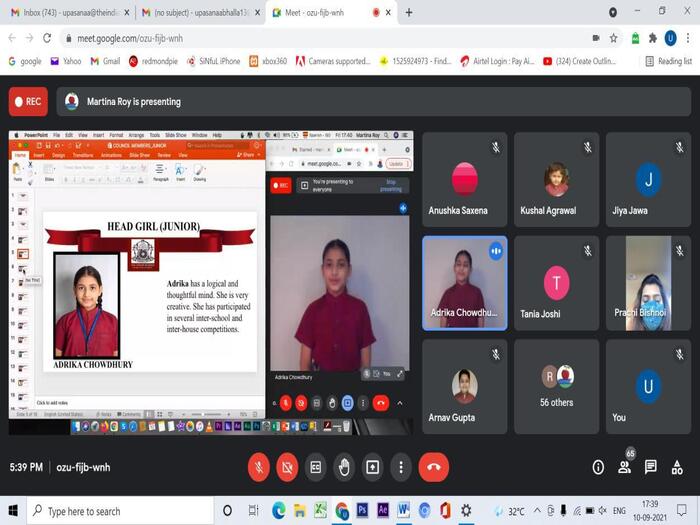This screenshot has width=700, height=525.
Task: Select the Kushal Agrawal tile
Action: [x=556, y=179]
